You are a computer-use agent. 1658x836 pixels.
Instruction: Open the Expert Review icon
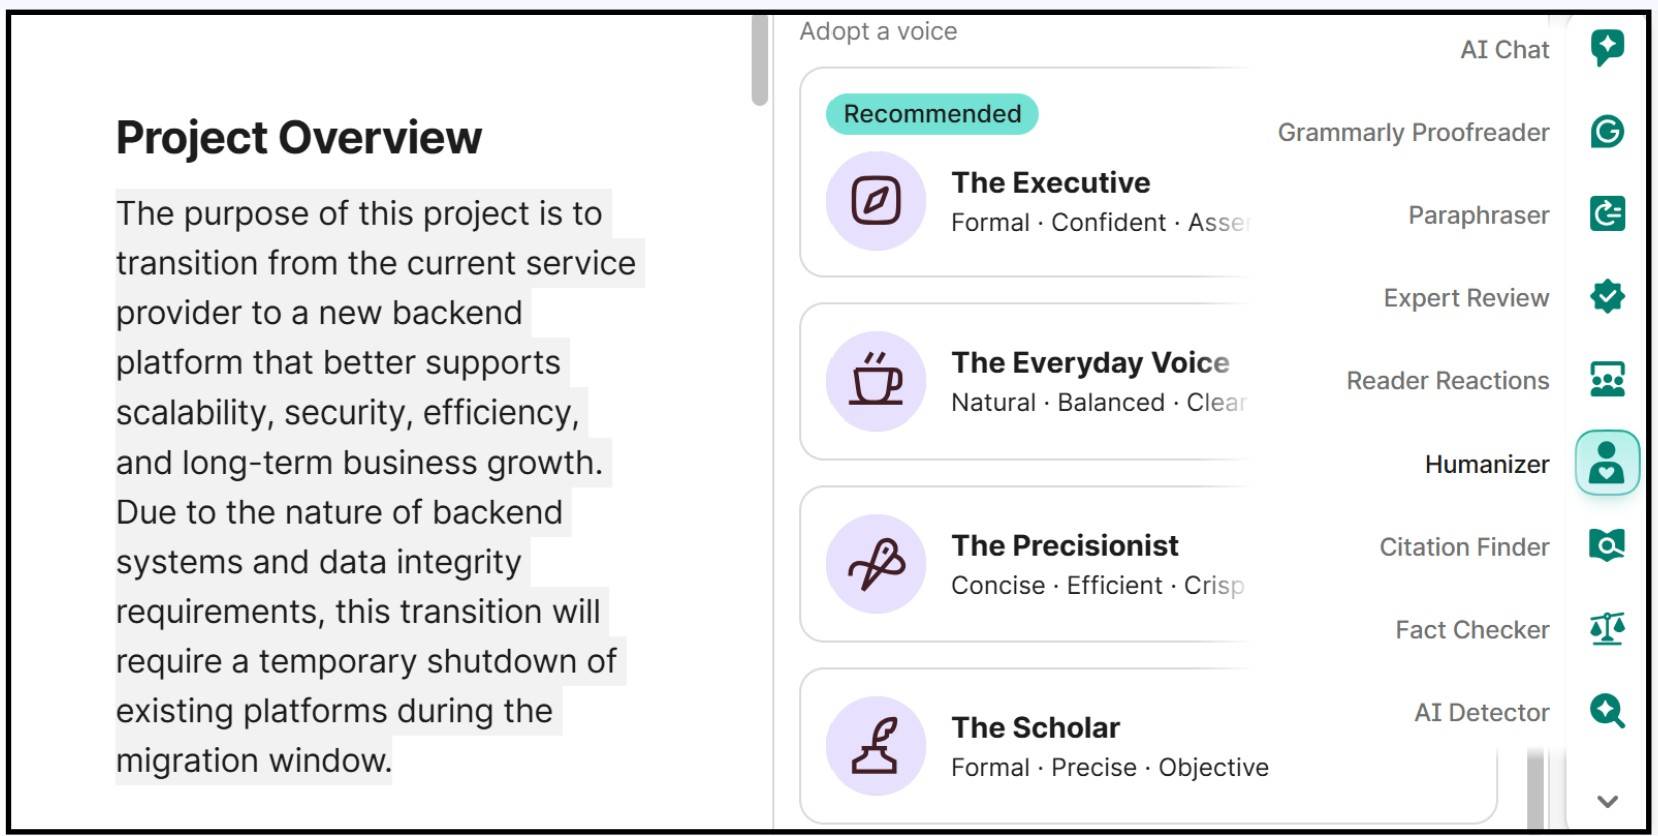1607,297
